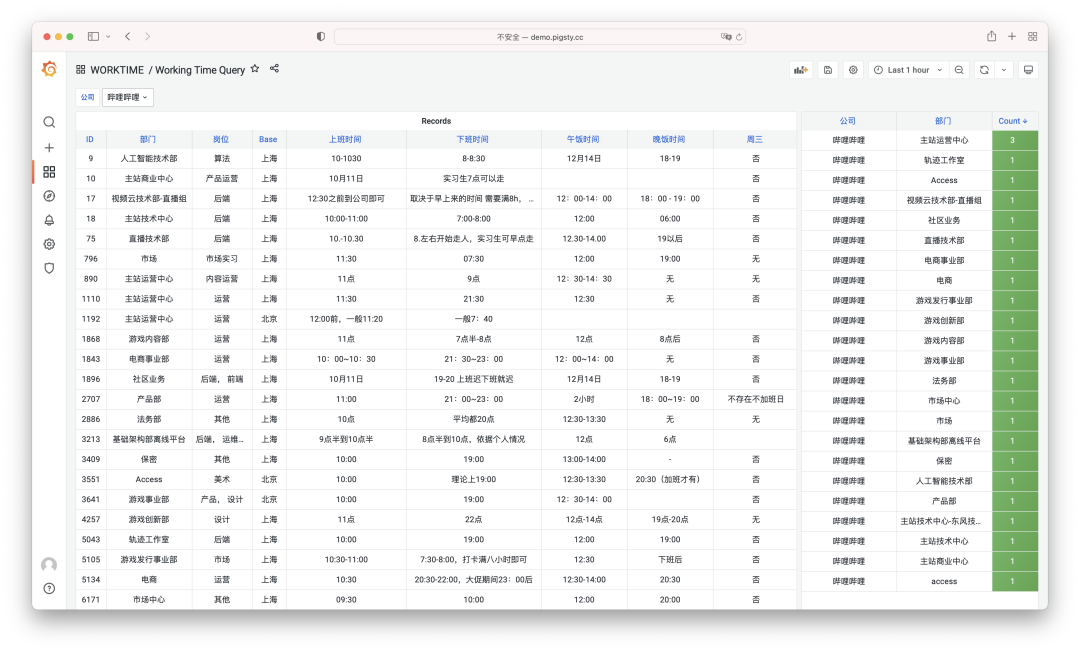Open dashboard settings gear in the top toolbar
This screenshot has width=1080, height=652.
[x=853, y=70]
